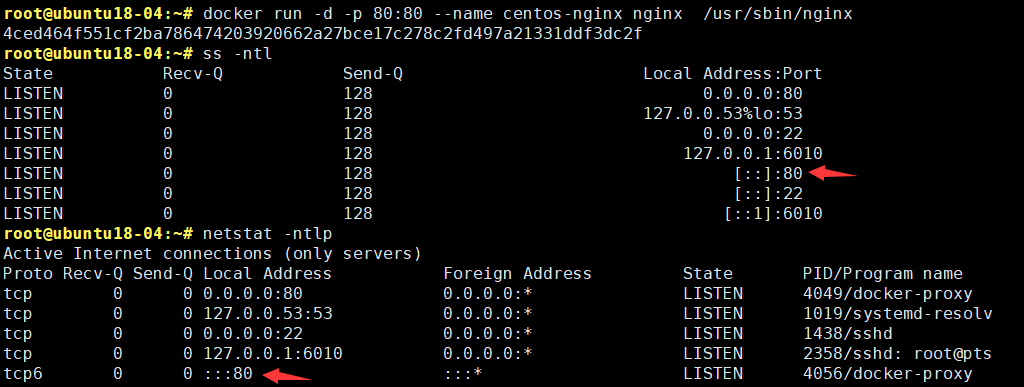Image resolution: width=1024 pixels, height=387 pixels.
Task: Click the 'tcp6' protocol label
Action: click(23, 373)
